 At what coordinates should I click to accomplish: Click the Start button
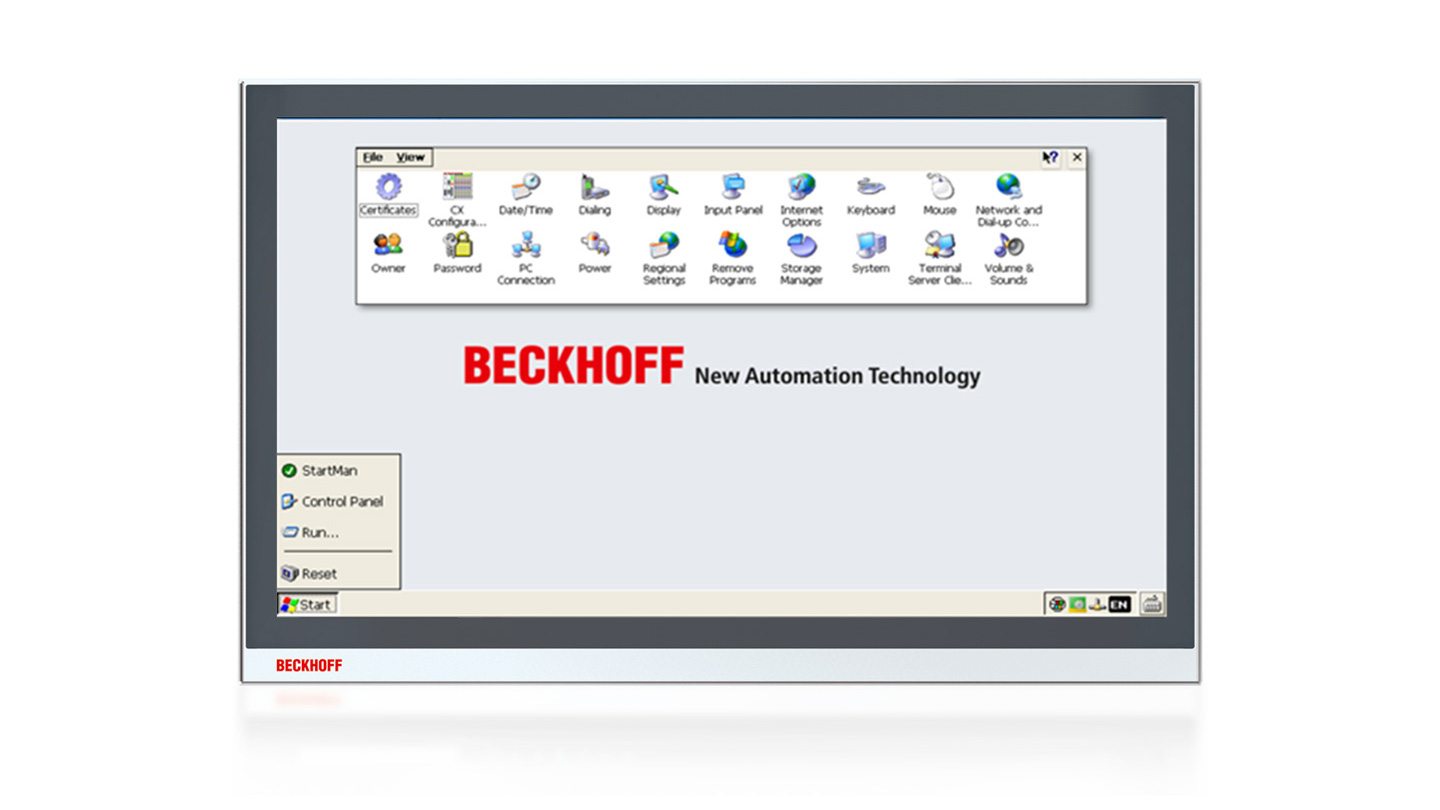[307, 604]
